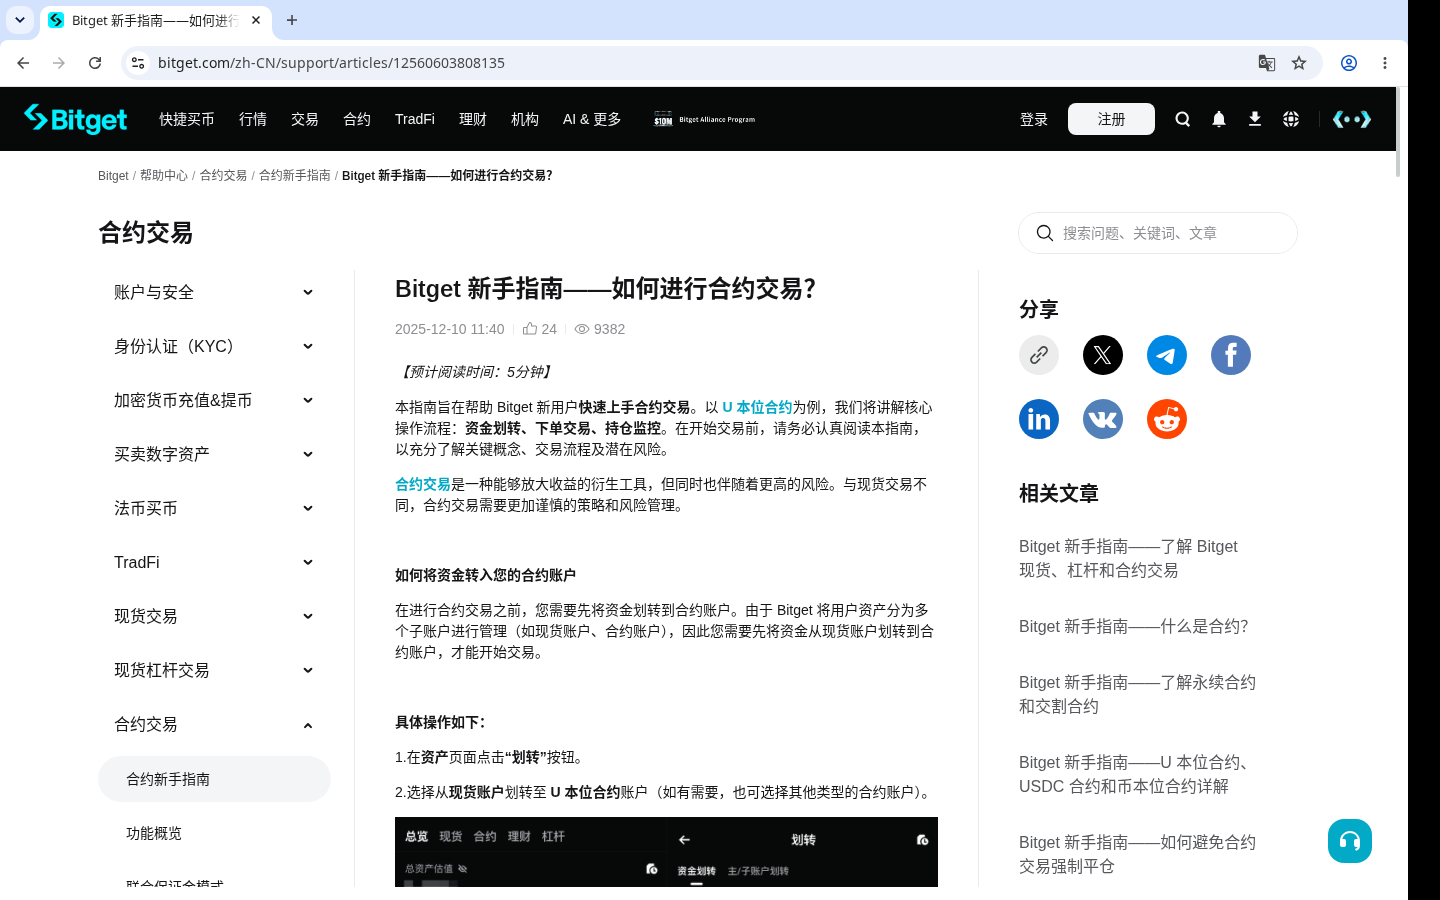Click the translate page icon
Image resolution: width=1440 pixels, height=900 pixels.
pos(1267,63)
